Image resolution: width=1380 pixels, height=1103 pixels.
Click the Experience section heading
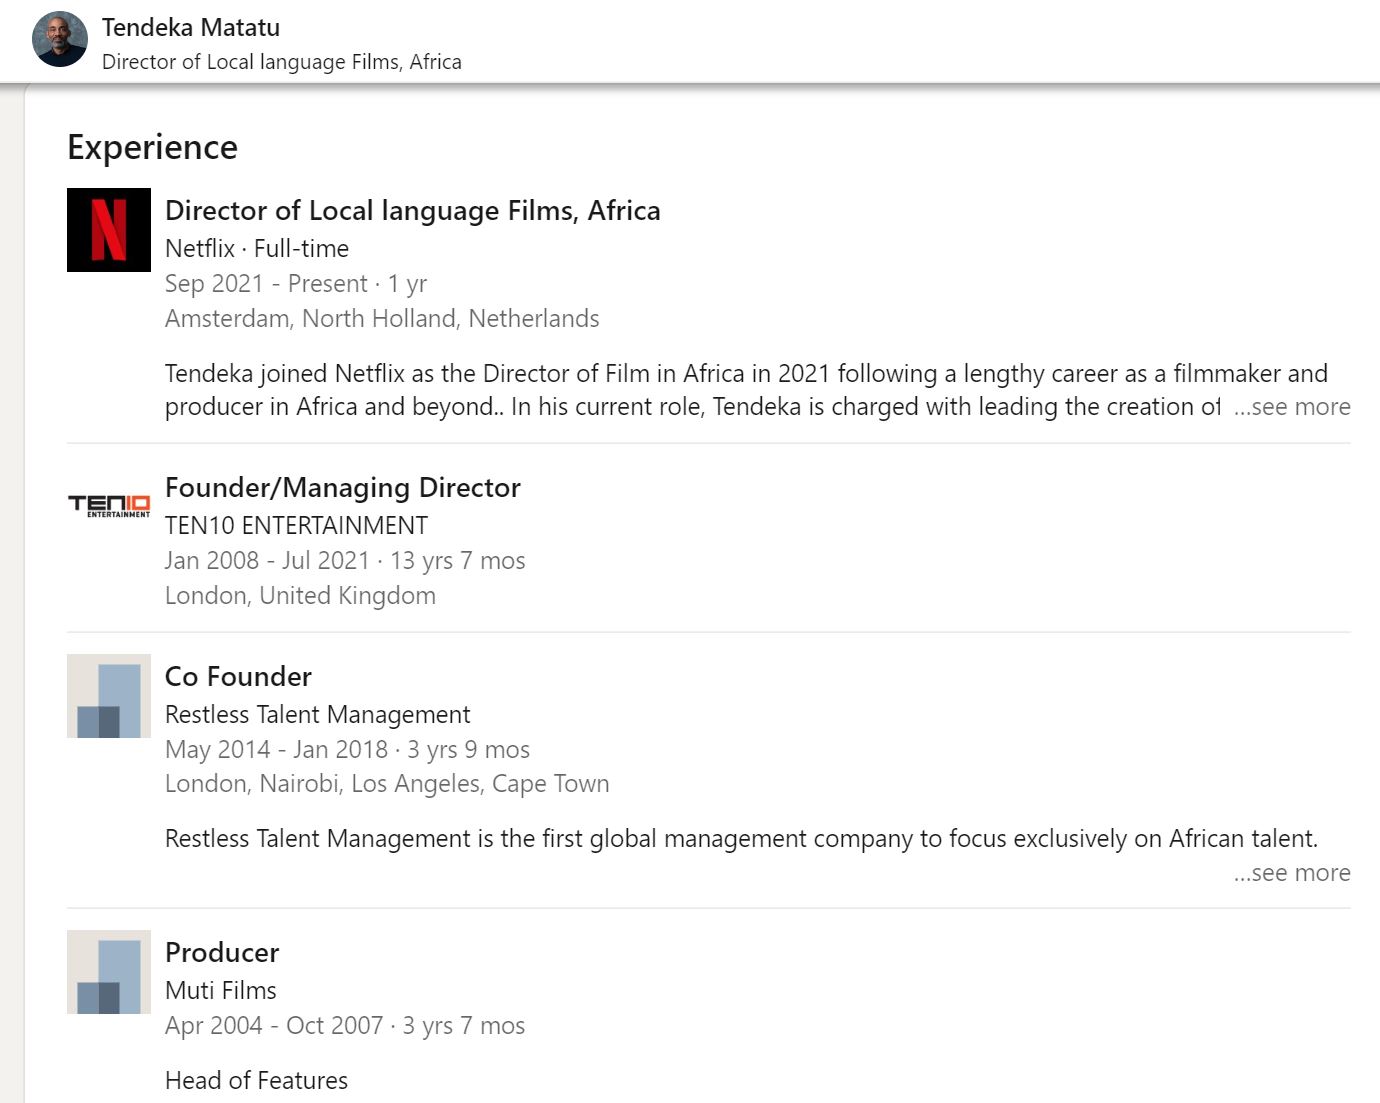click(x=152, y=148)
